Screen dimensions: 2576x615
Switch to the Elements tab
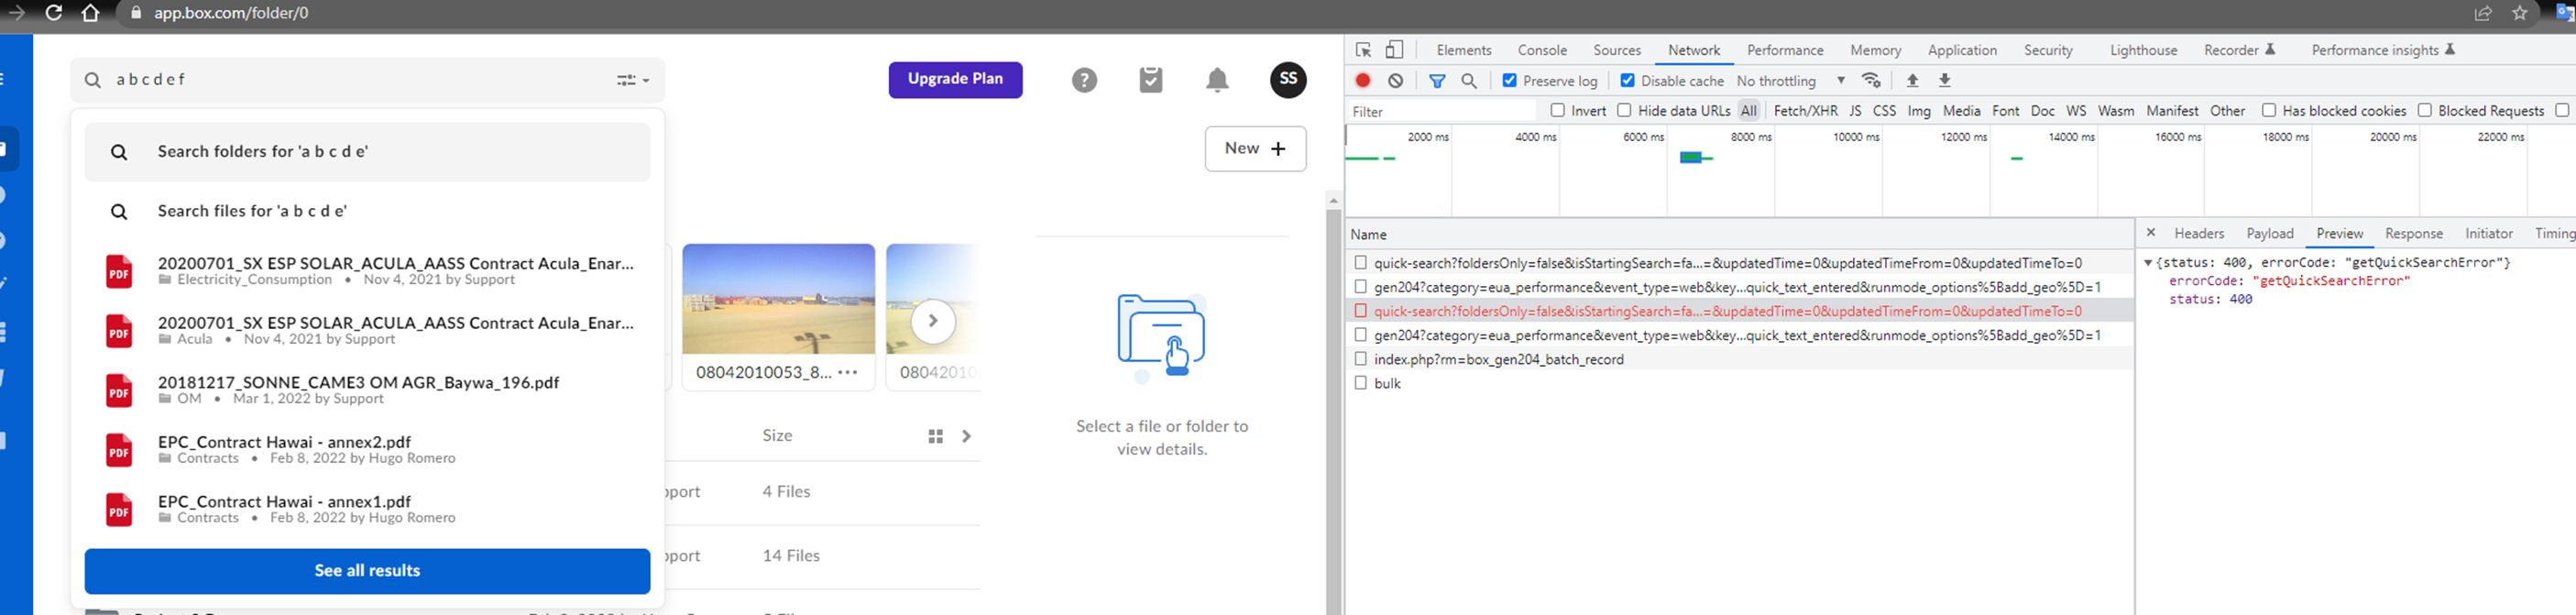pos(1463,50)
